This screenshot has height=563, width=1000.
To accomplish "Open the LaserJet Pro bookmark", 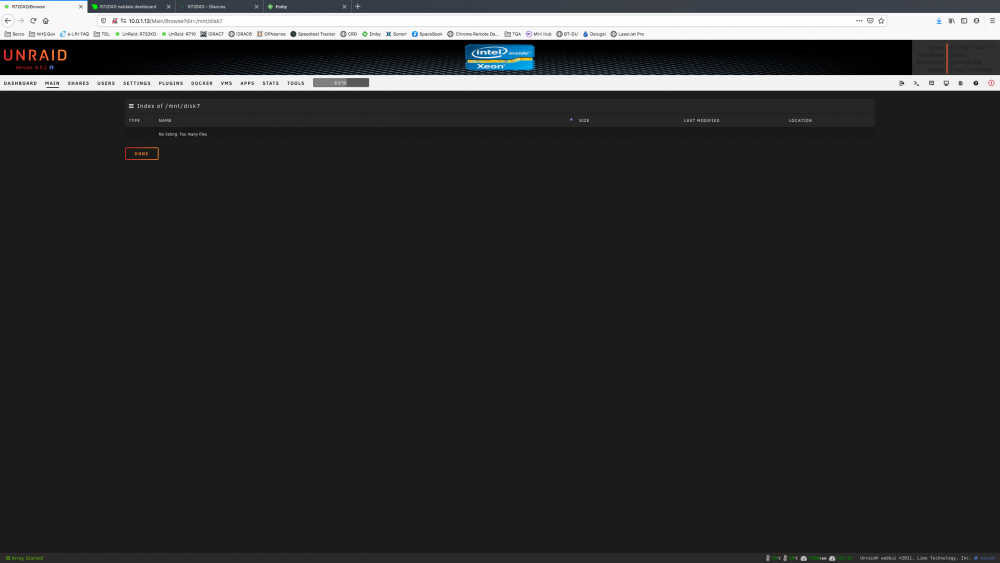I will [627, 34].
